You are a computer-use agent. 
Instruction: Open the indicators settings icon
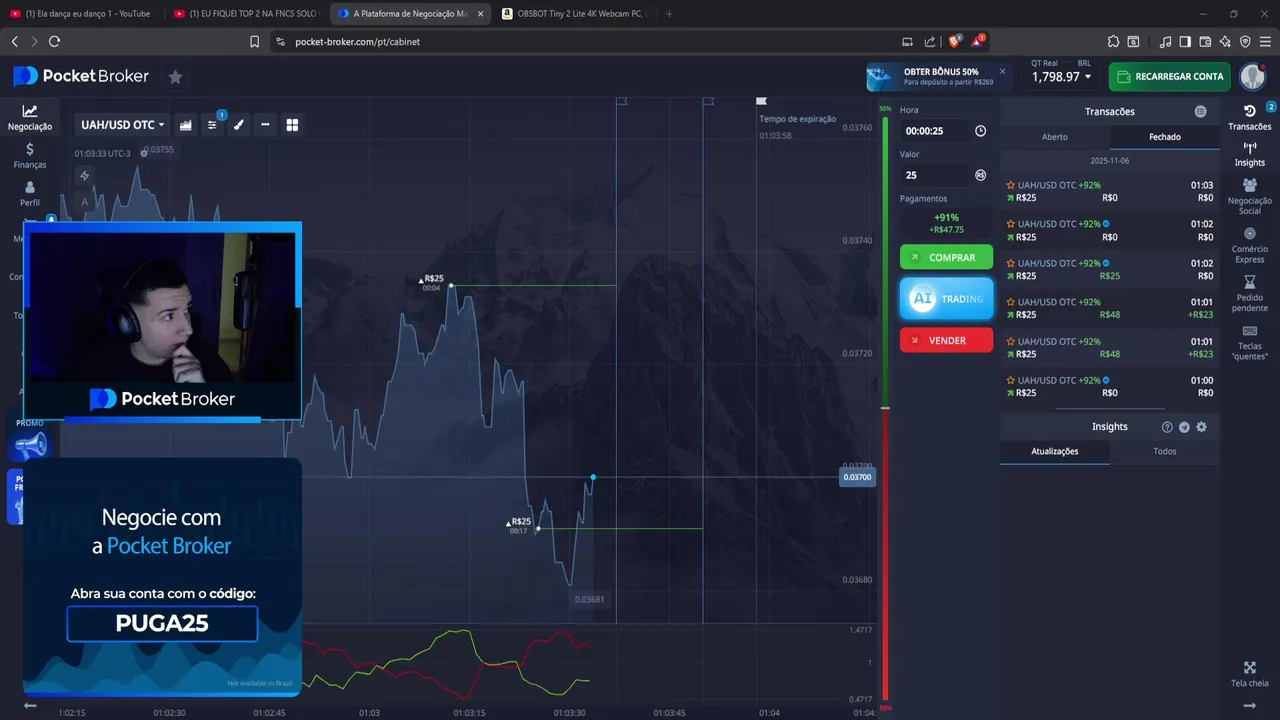point(212,125)
